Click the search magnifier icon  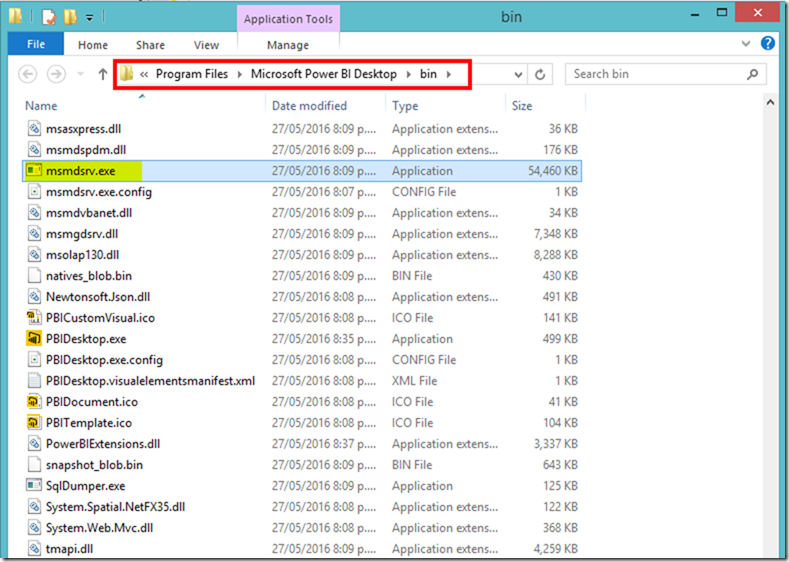(752, 74)
